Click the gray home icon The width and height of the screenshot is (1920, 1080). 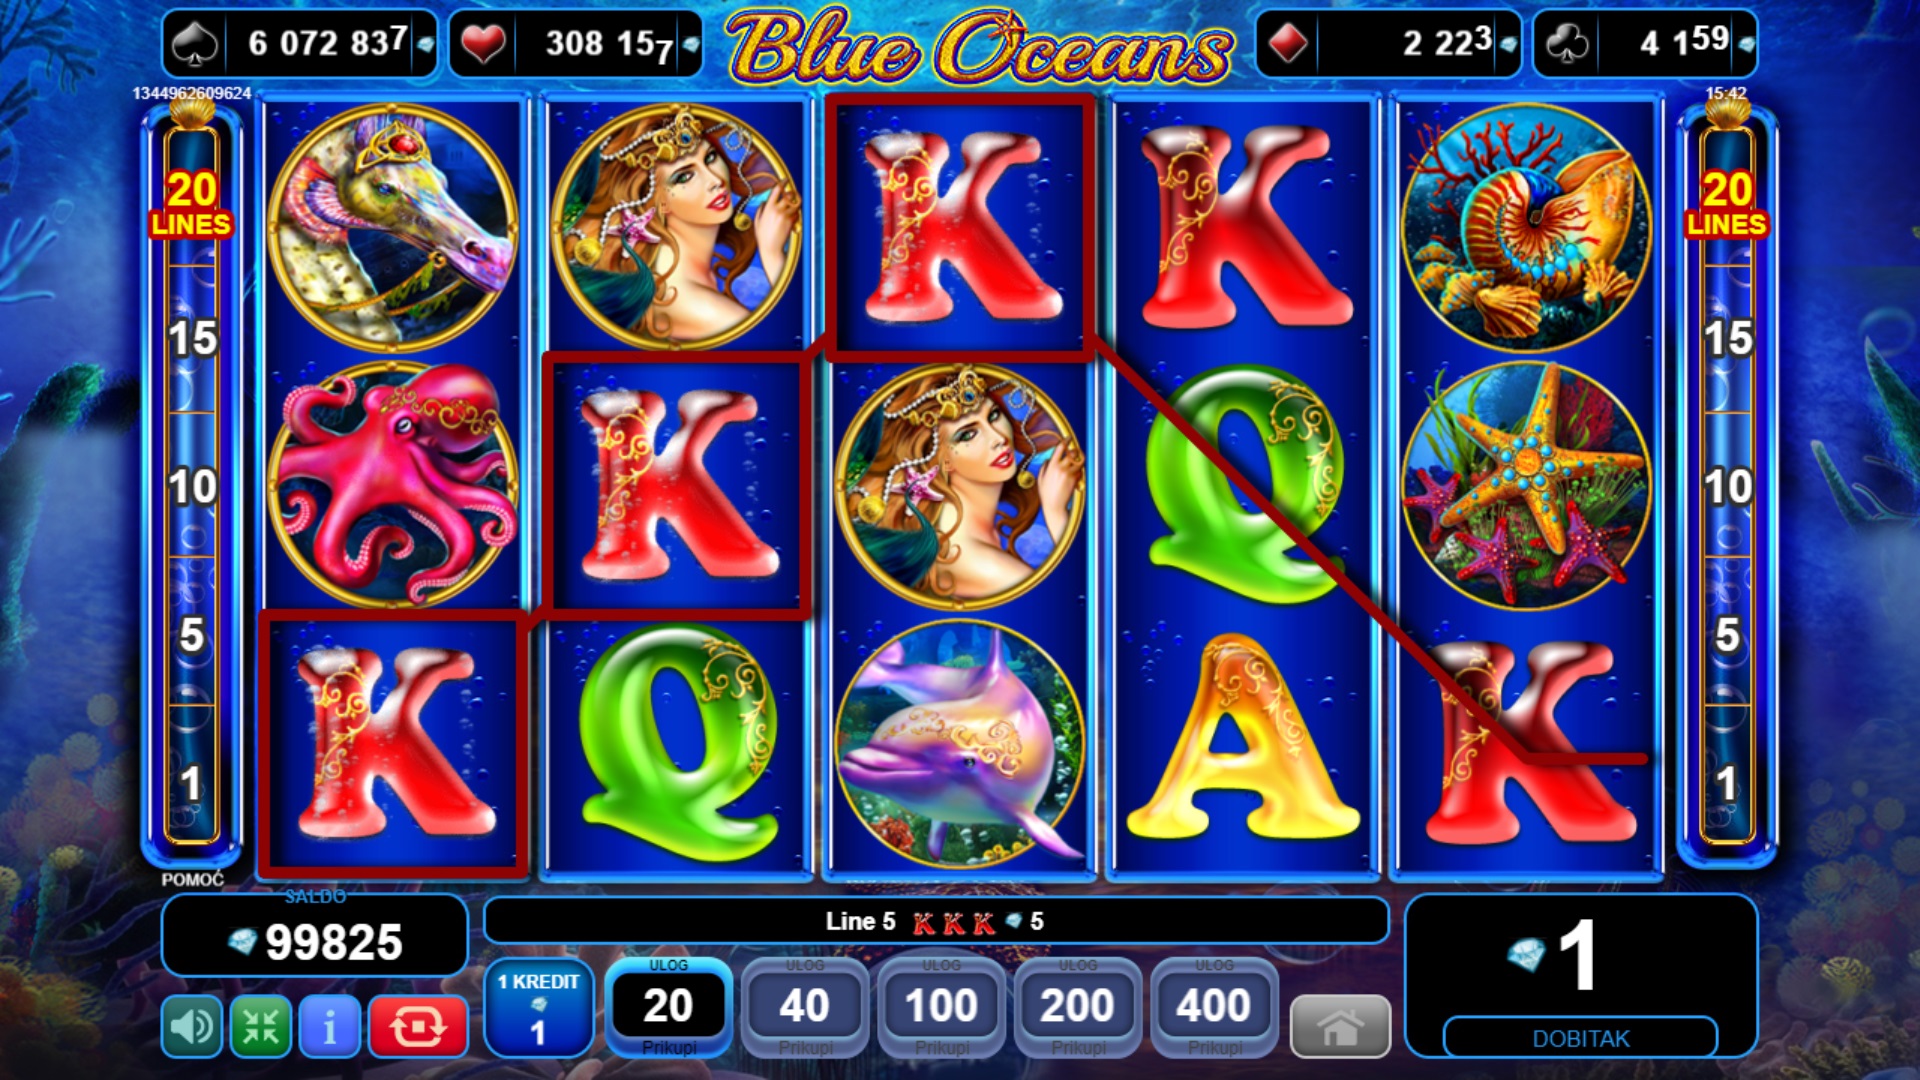pos(1340,1026)
